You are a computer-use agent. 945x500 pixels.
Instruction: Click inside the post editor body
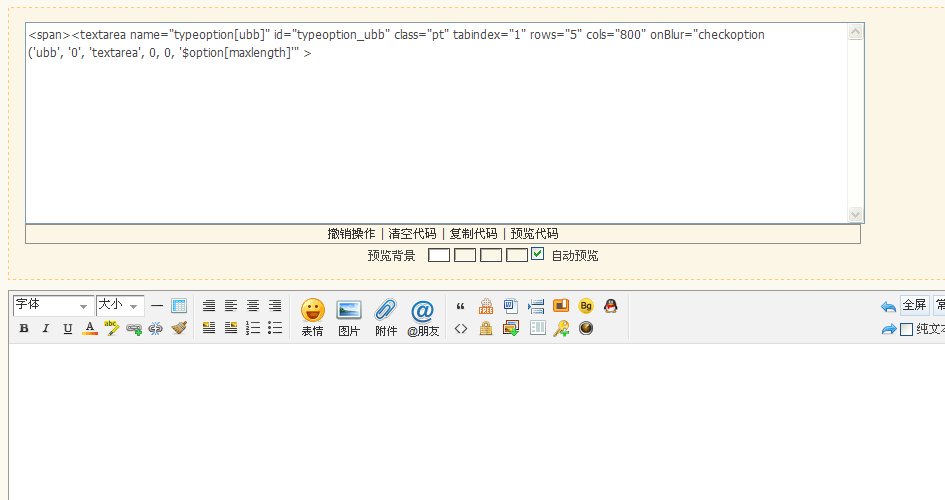coord(476,422)
